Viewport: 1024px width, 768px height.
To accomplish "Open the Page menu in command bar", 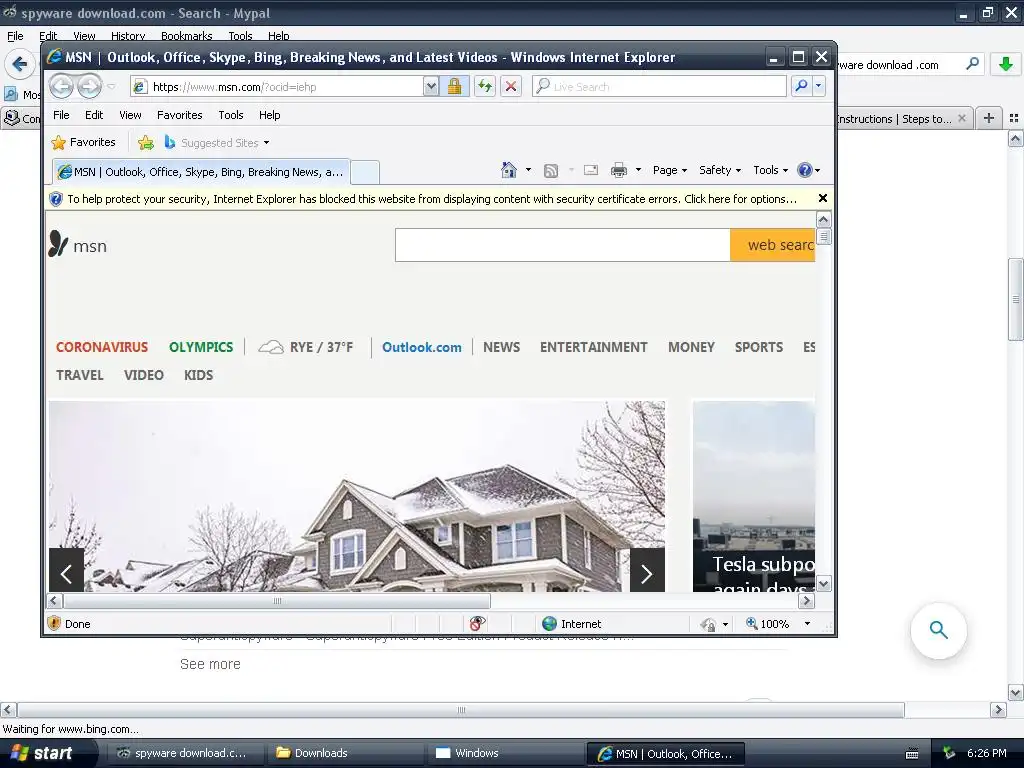I will [670, 170].
